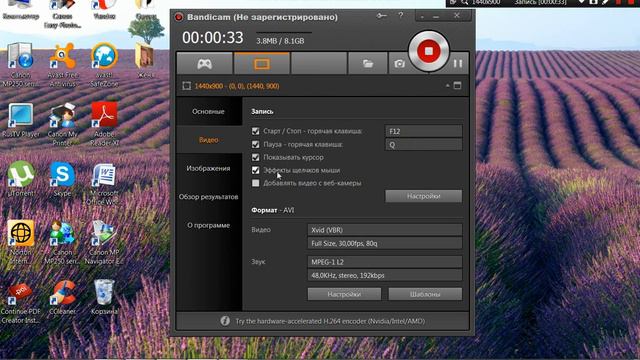Open CCleaner desktop icon
The width and height of the screenshot is (640, 360).
pos(62,297)
